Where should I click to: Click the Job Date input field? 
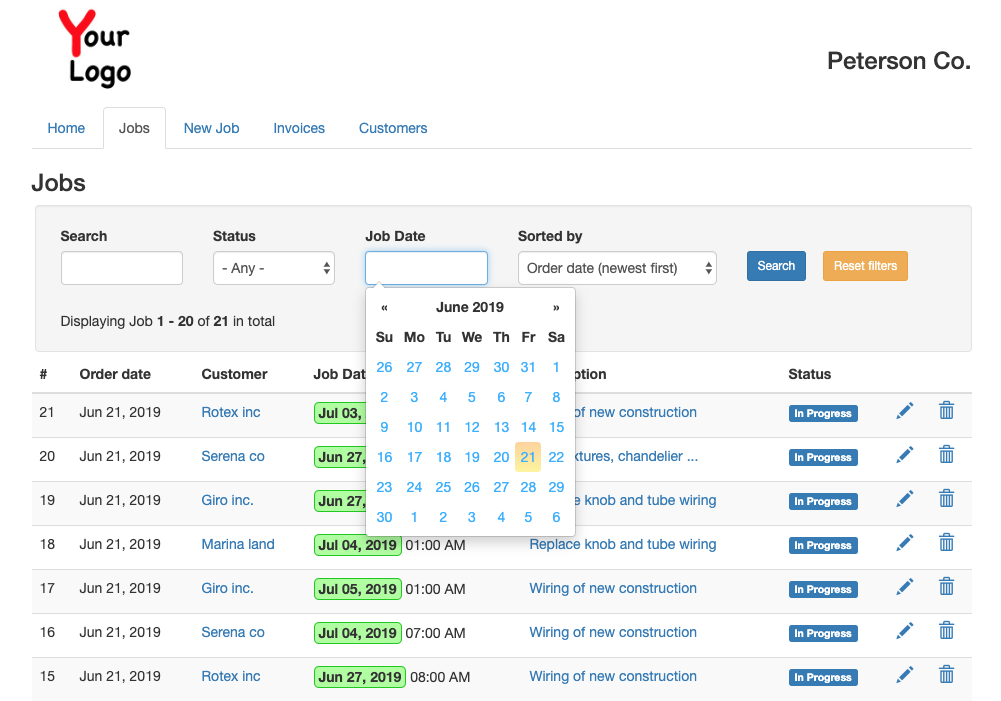coord(426,268)
